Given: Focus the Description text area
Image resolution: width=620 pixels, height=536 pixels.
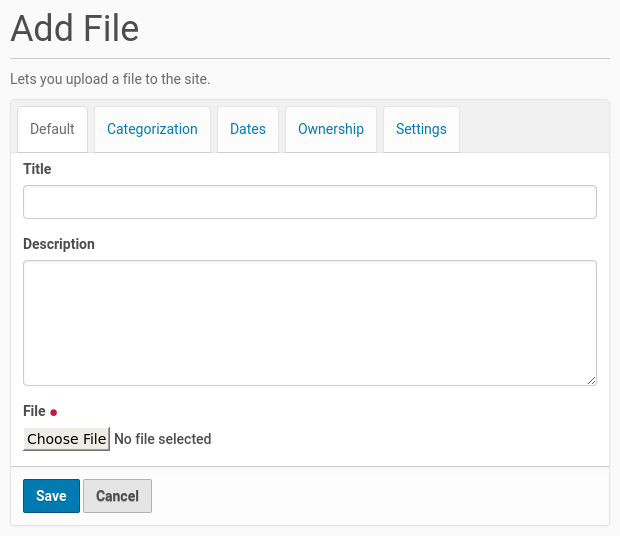Looking at the screenshot, I should [x=310, y=322].
